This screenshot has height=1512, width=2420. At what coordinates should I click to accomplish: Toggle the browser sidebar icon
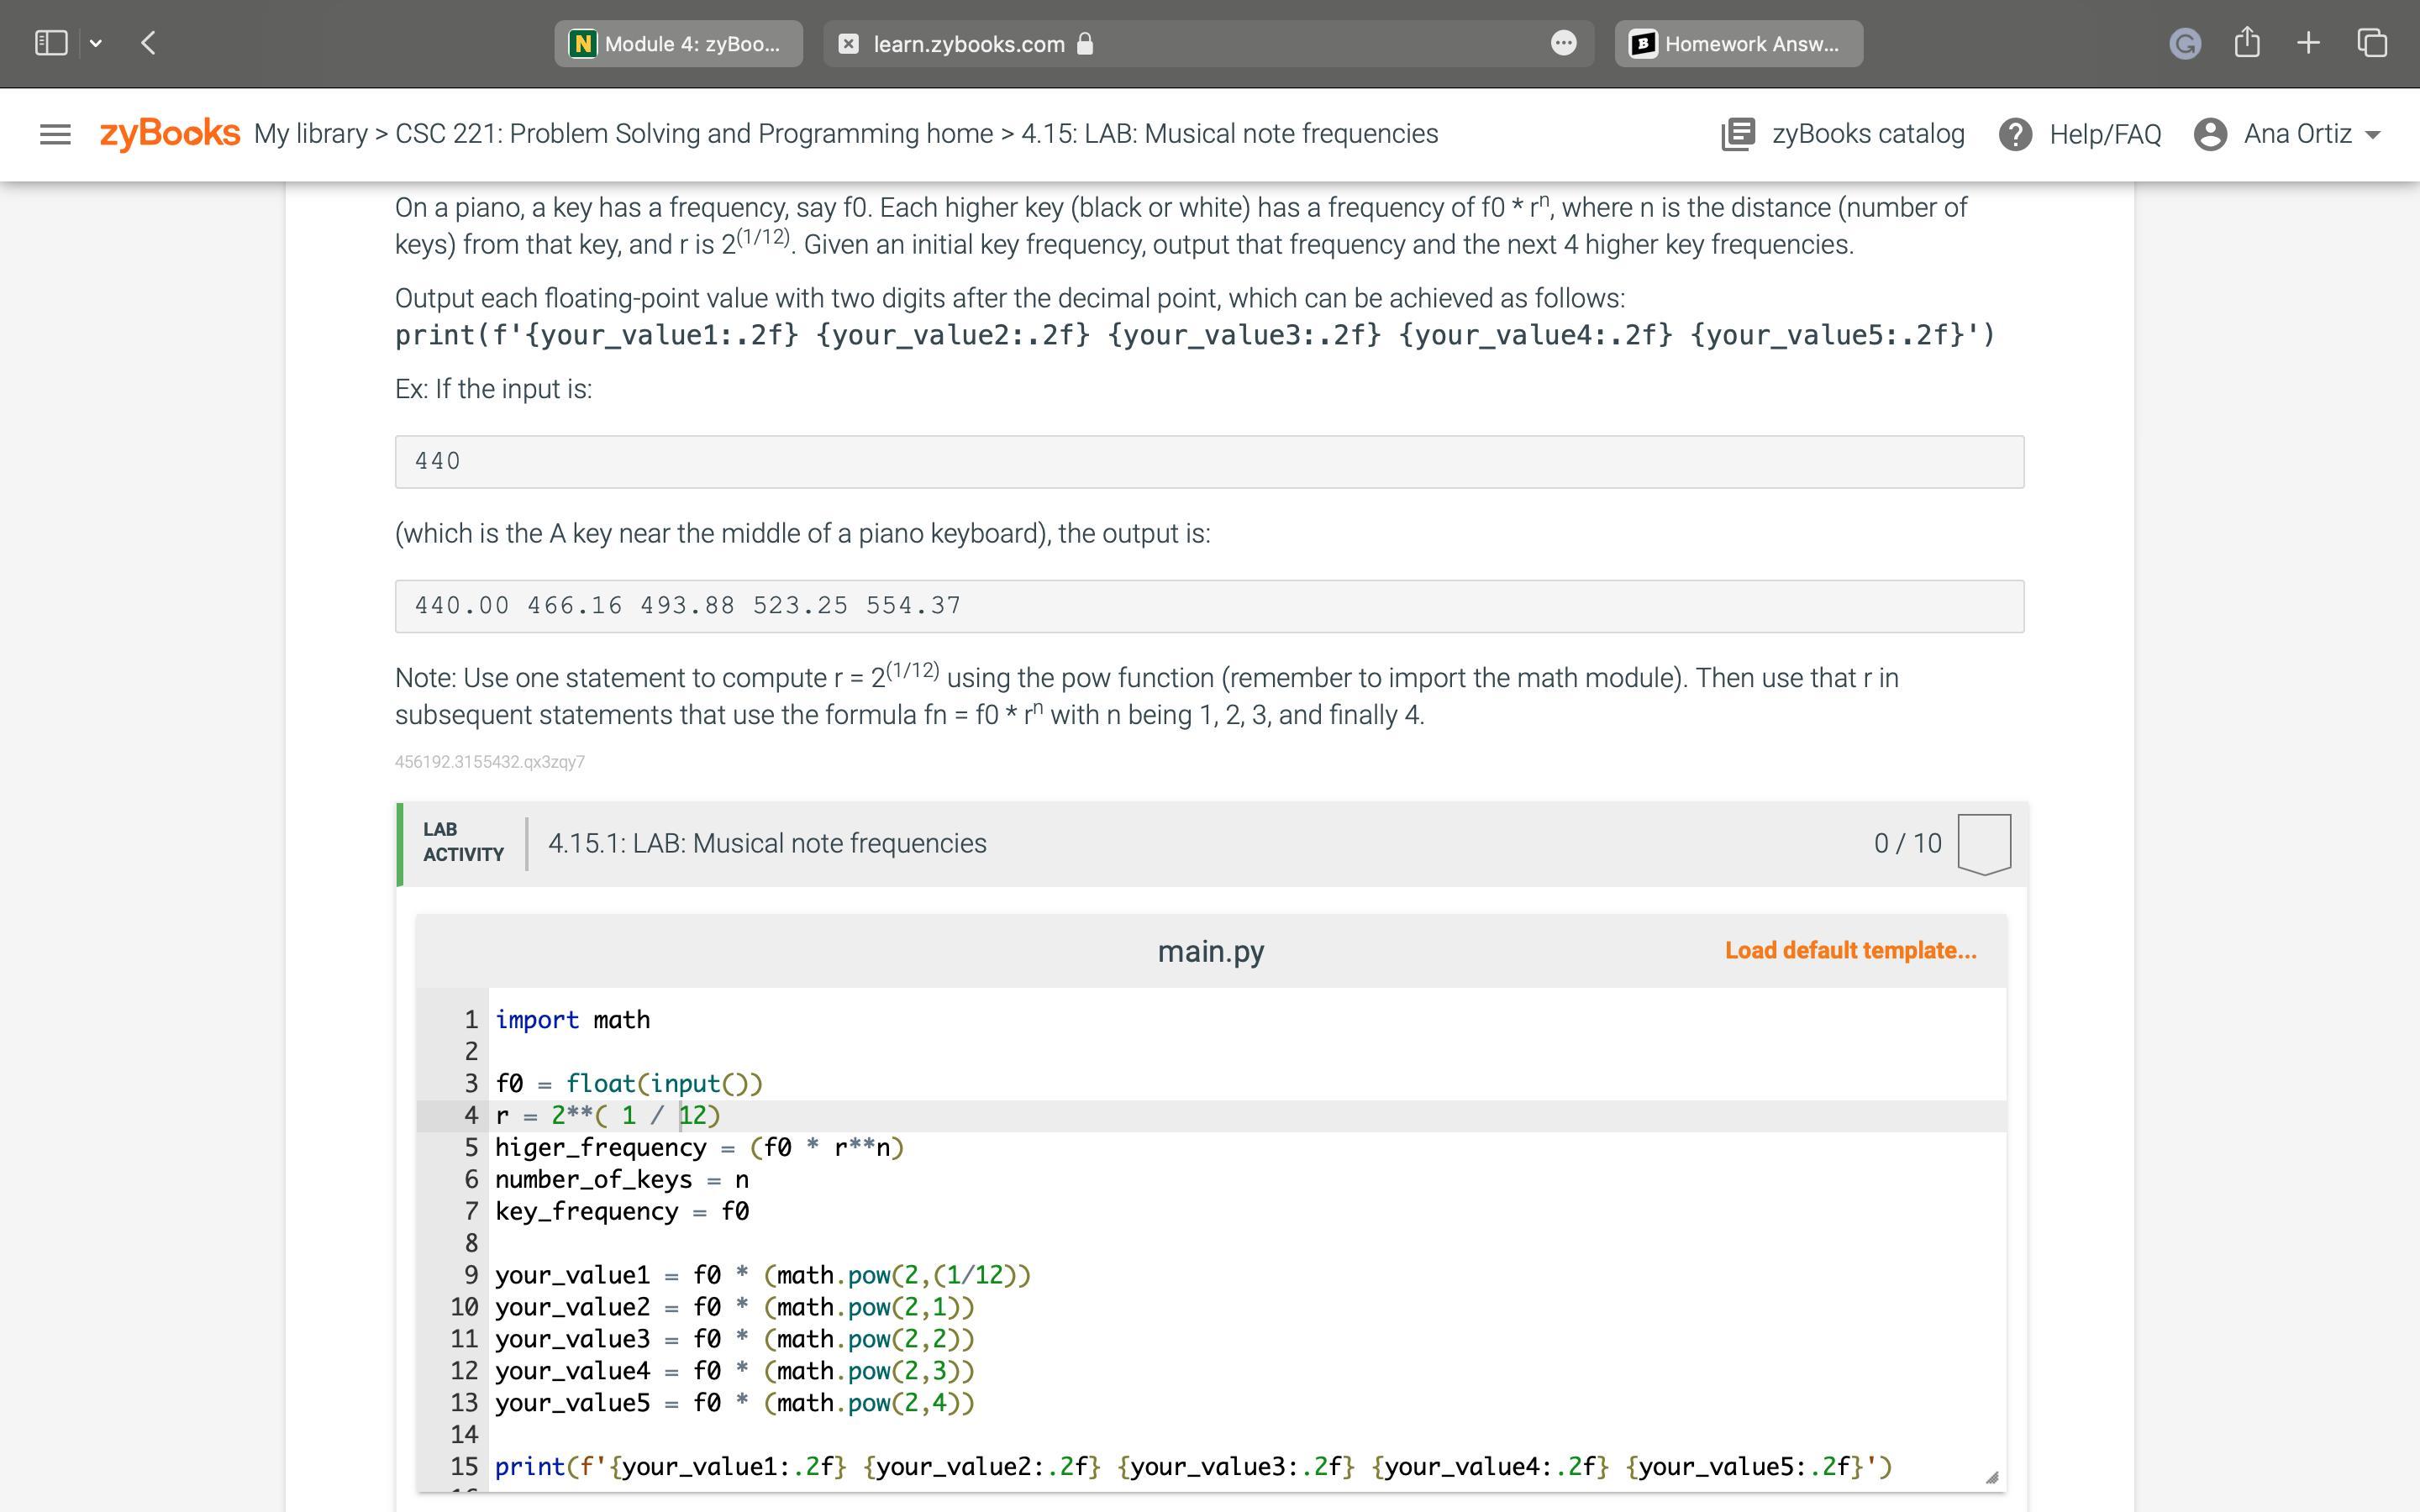point(51,43)
